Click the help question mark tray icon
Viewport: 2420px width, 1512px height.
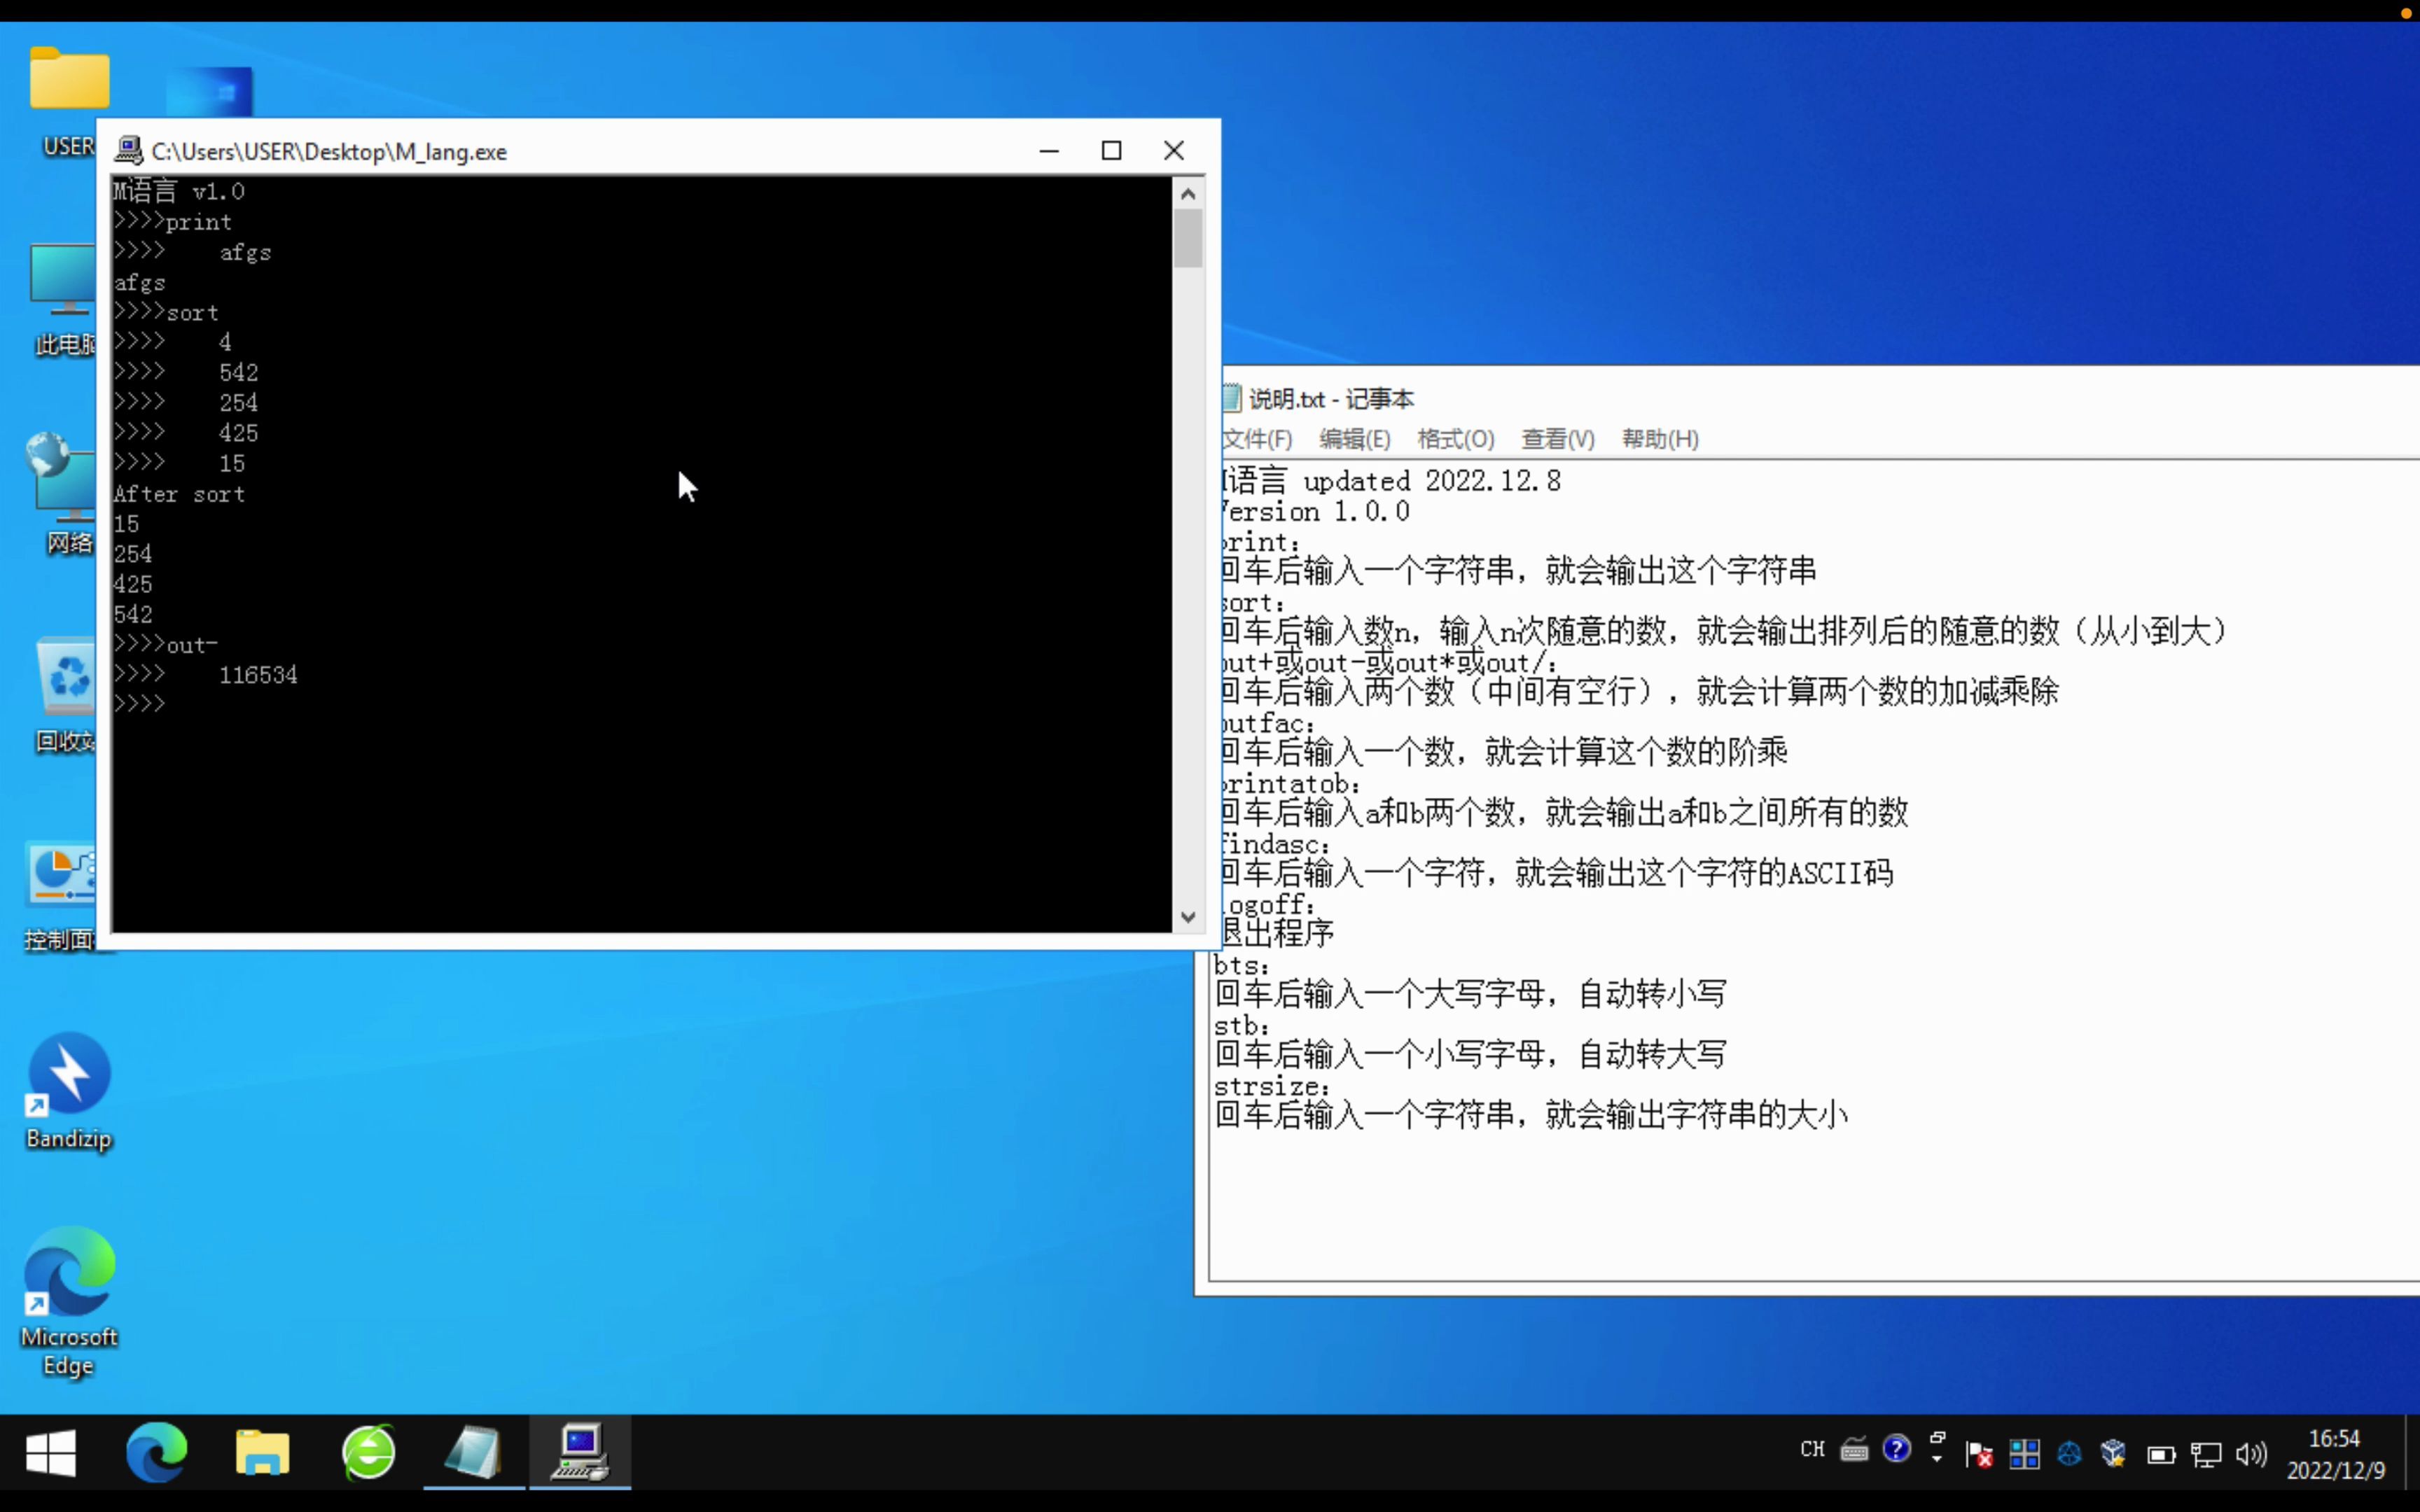point(1896,1449)
